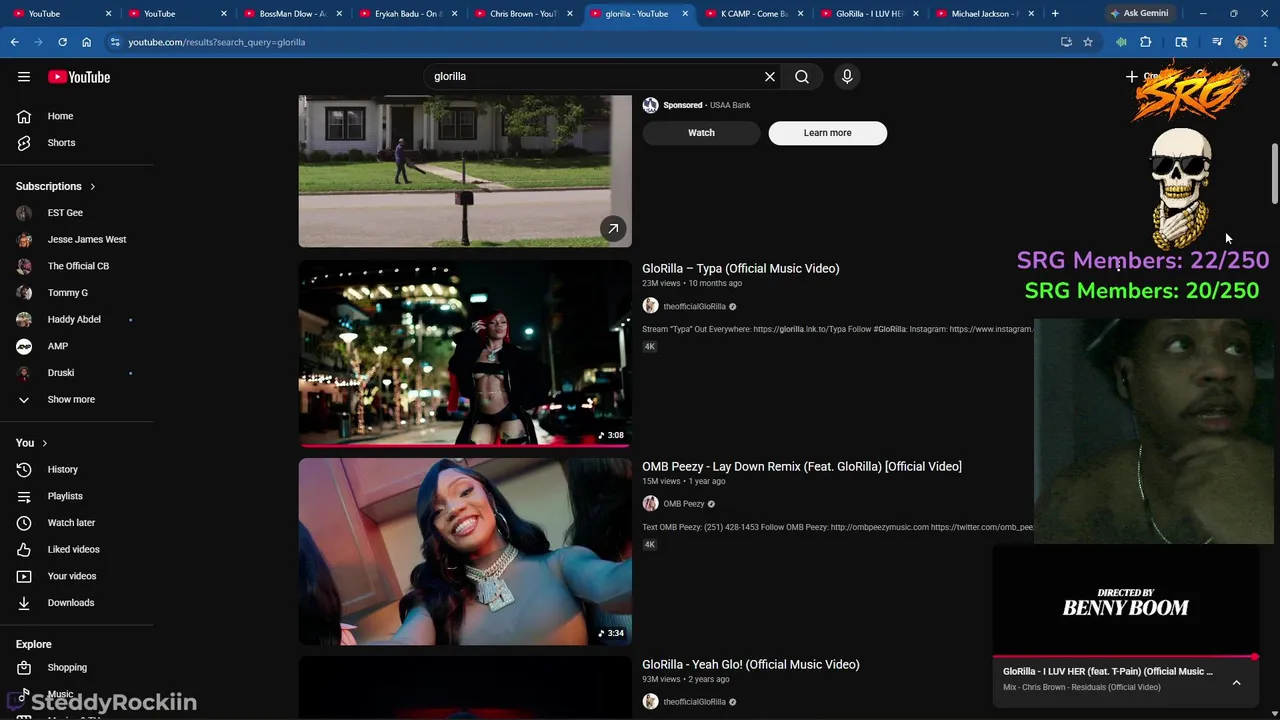Click theofficialGloRilla avatar under Typa

click(x=650, y=306)
